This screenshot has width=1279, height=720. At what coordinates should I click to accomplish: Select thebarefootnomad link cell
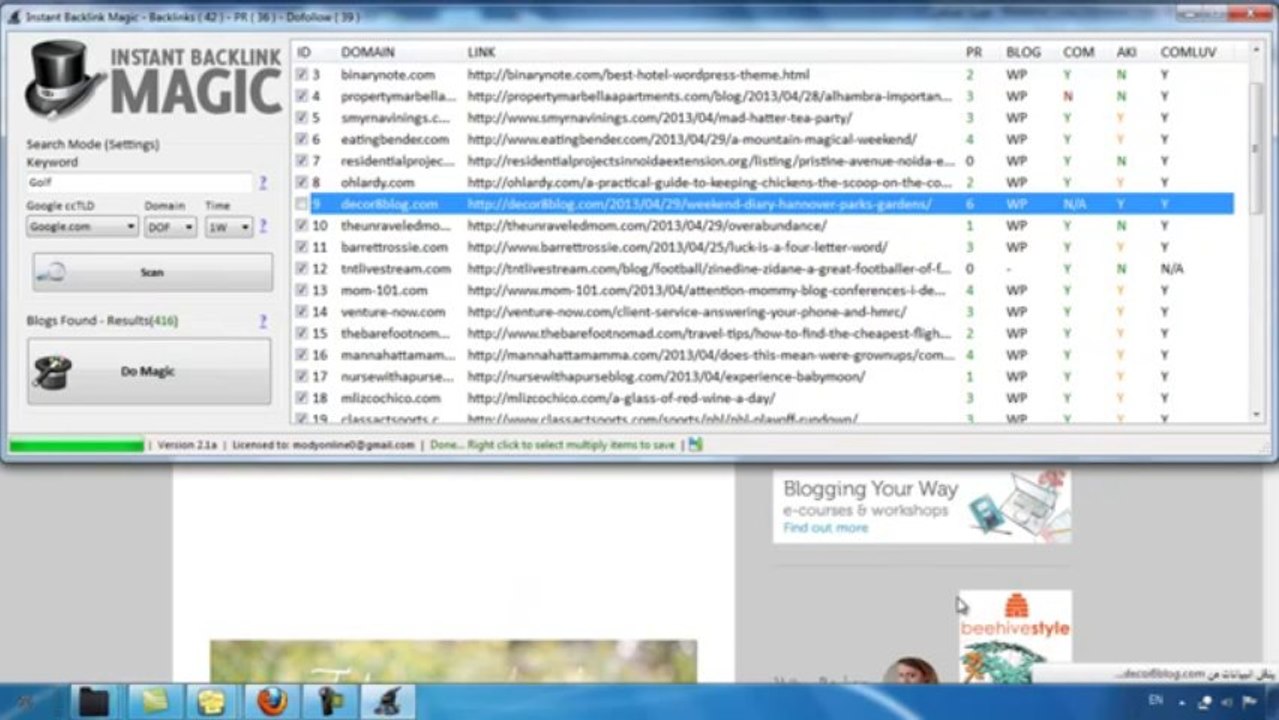(x=709, y=334)
